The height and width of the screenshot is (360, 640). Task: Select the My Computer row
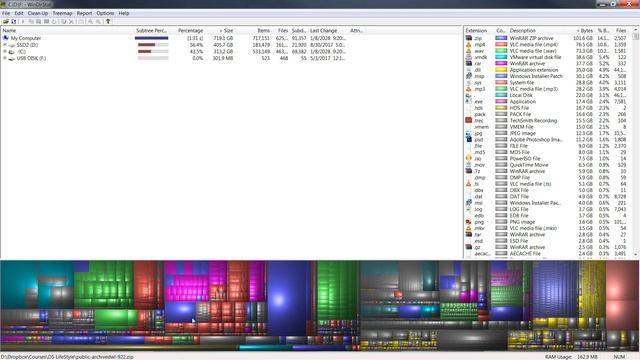[x=176, y=38]
